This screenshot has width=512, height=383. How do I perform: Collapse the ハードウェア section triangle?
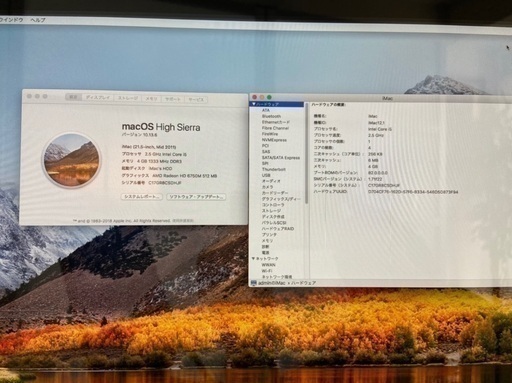254,104
